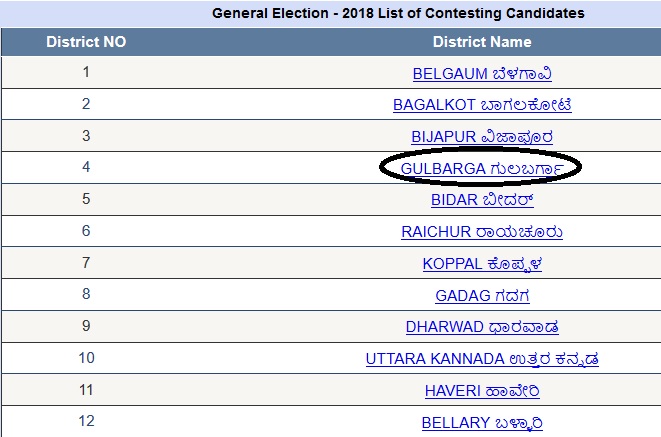Open the KOPPAL district link
661x437 pixels.
[x=482, y=264]
